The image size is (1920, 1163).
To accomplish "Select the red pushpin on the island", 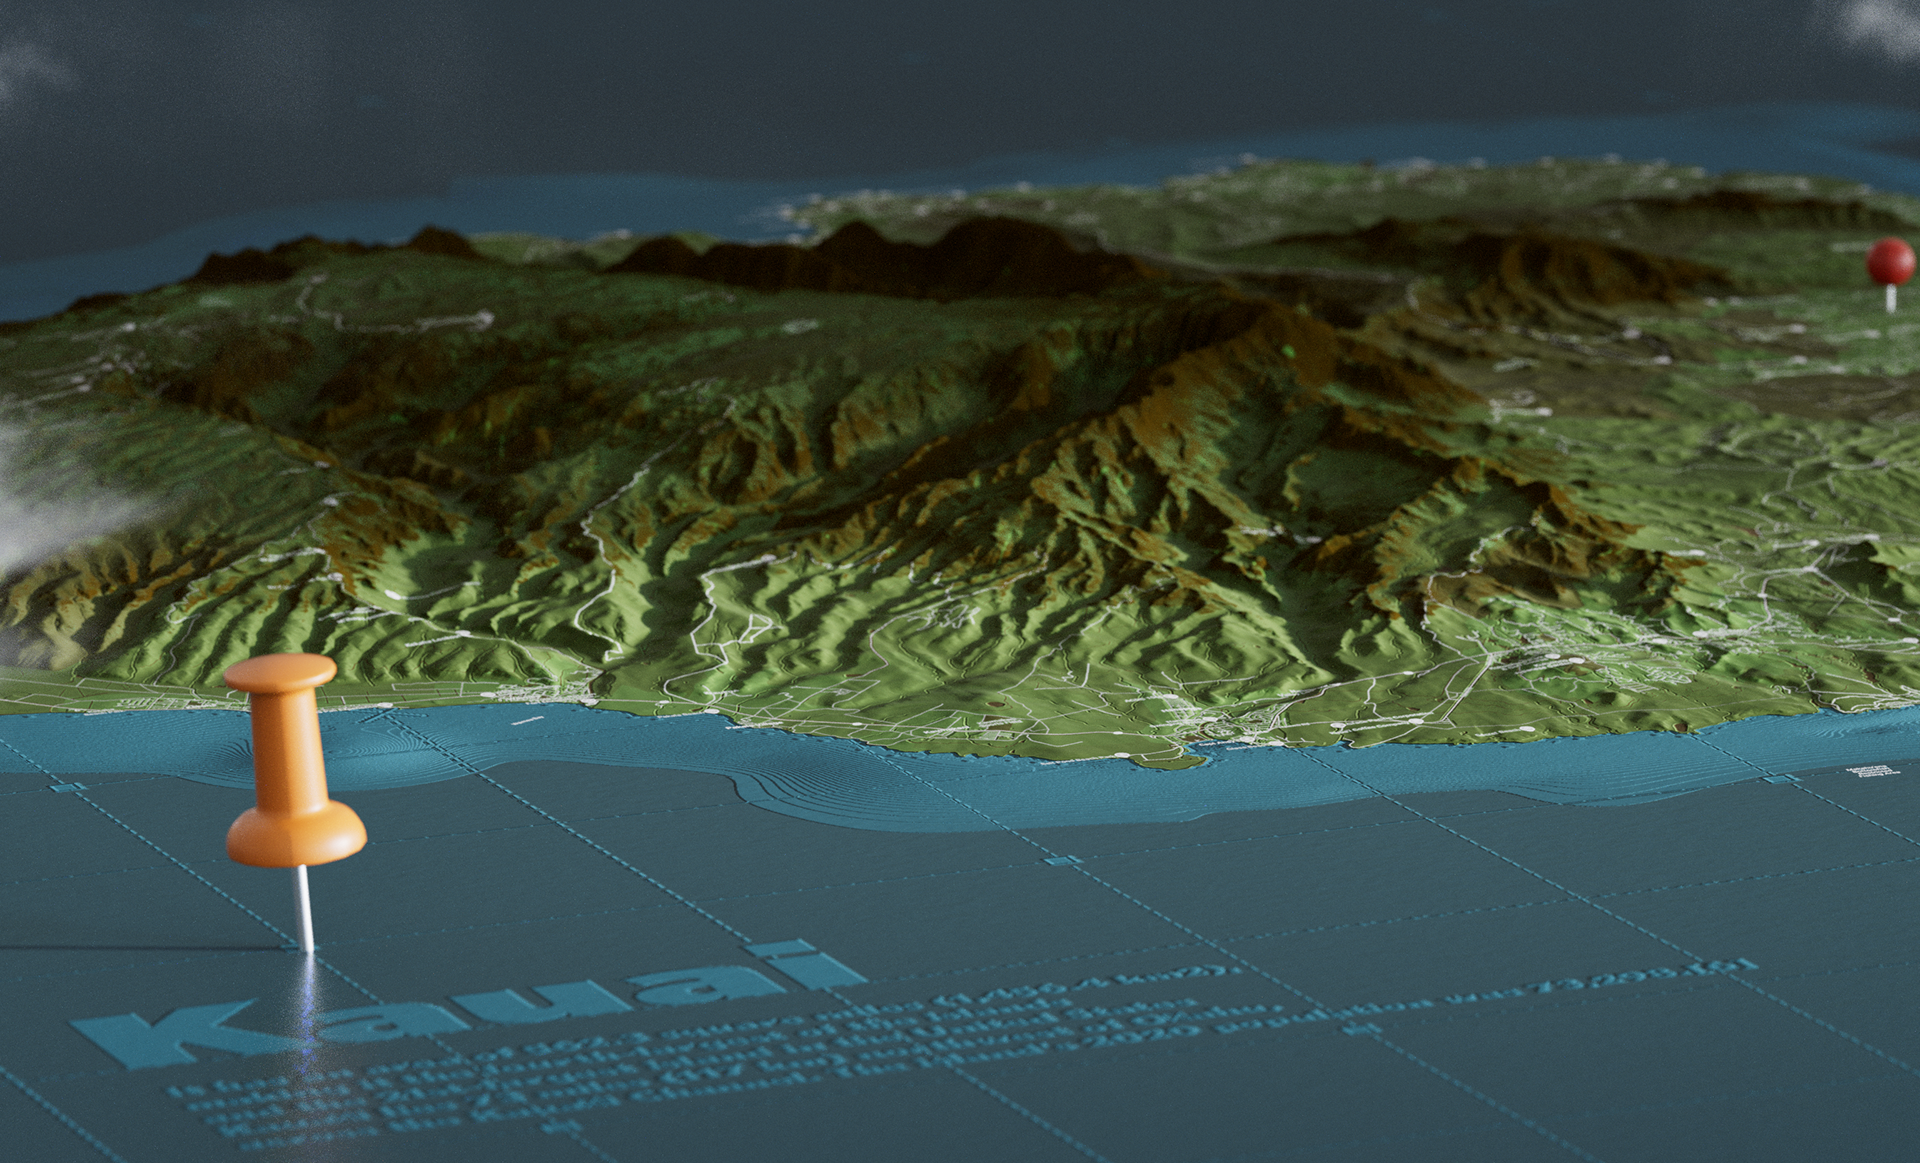I will [1890, 262].
